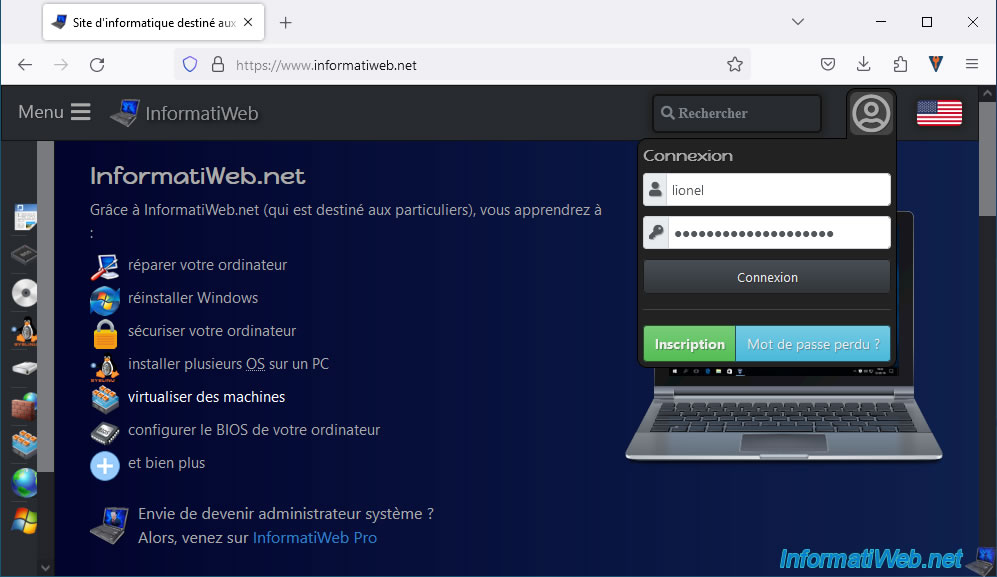
Task: Click the orange padlock sécuriser icon
Action: coord(105,334)
